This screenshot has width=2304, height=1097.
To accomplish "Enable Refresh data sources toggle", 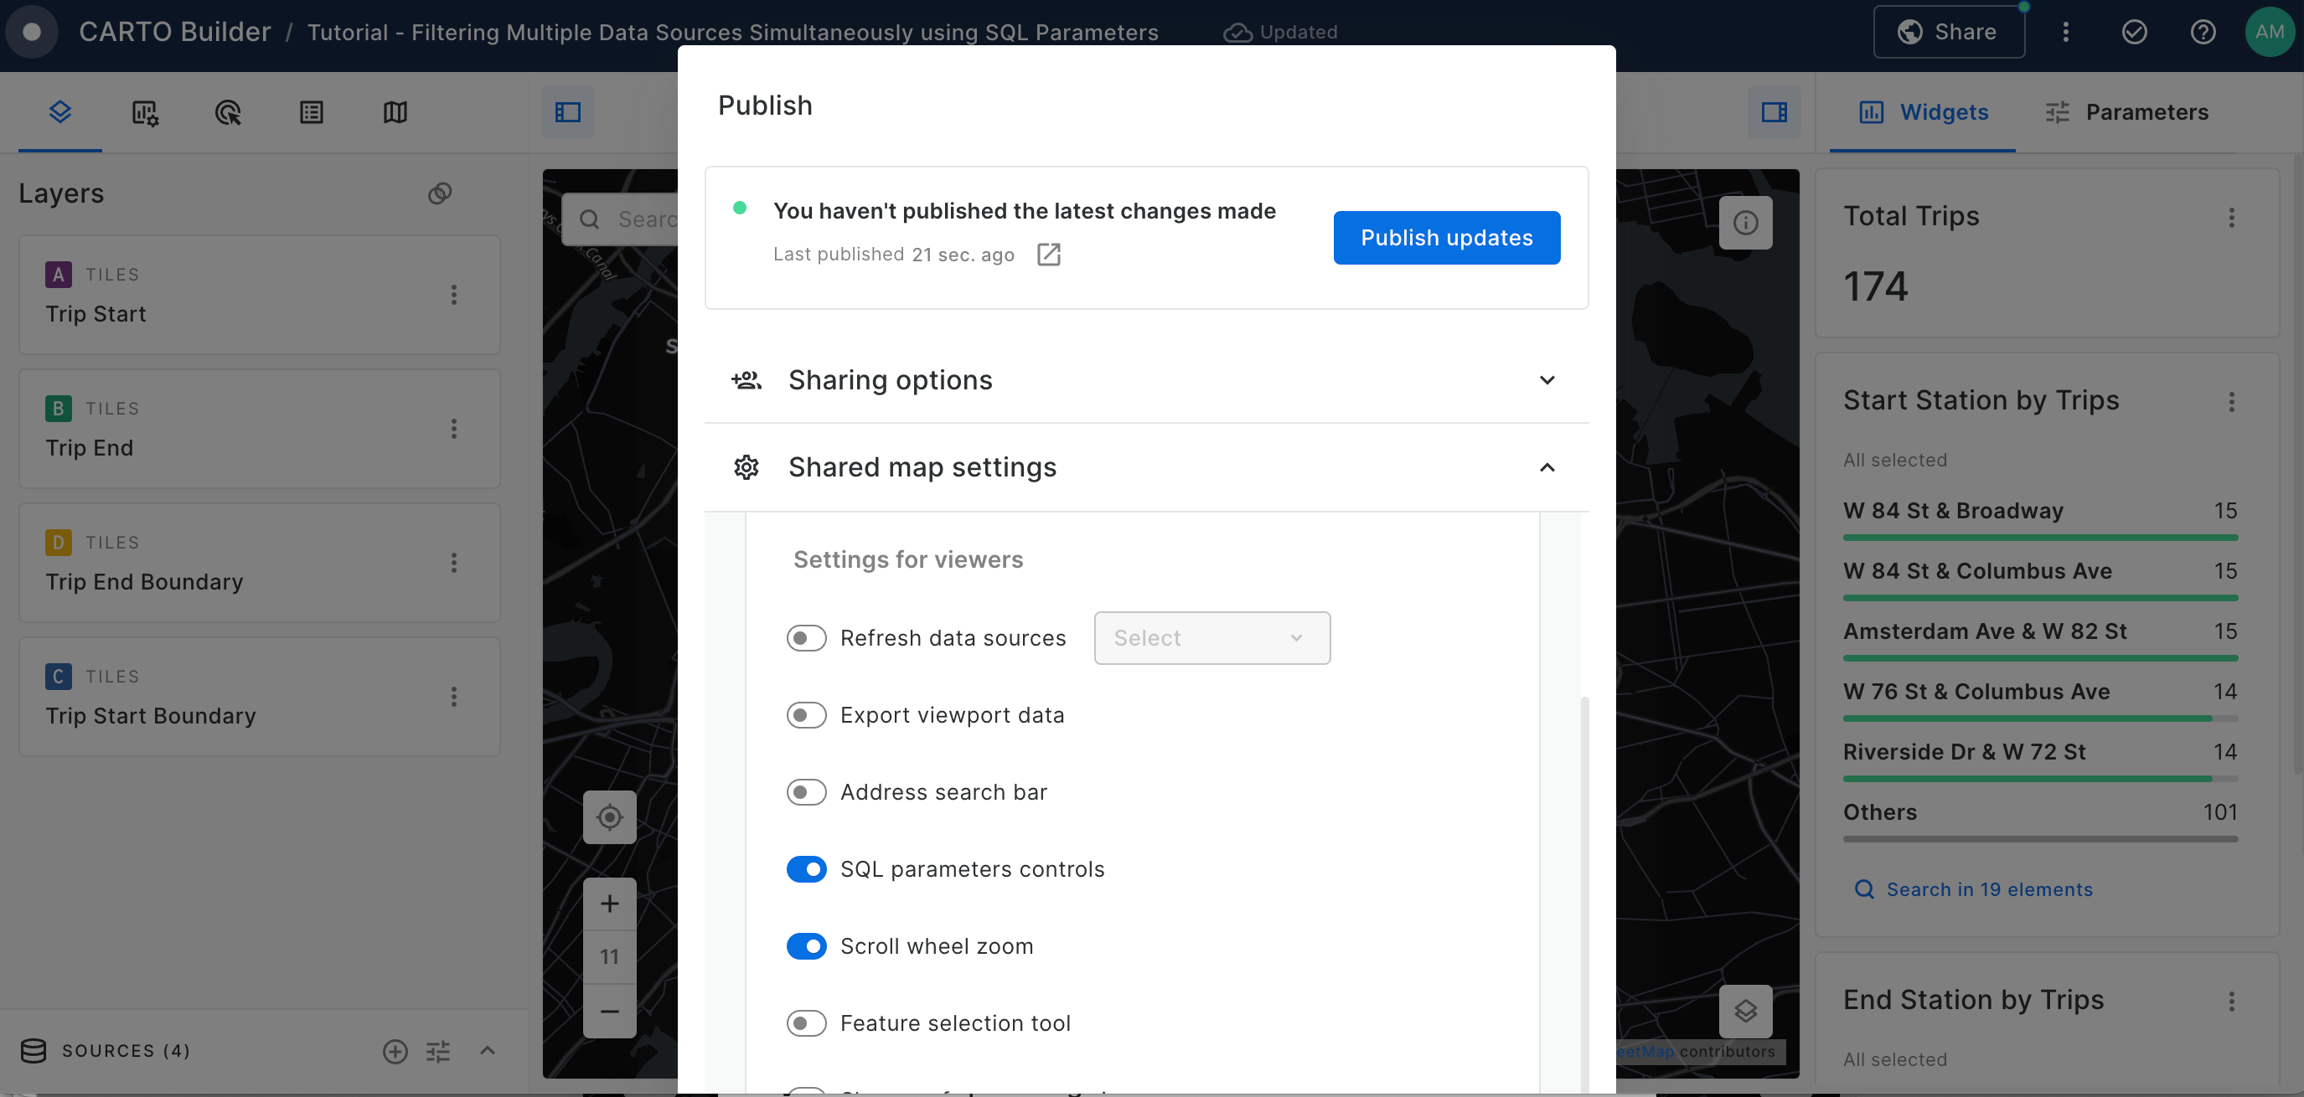I will pos(806,638).
